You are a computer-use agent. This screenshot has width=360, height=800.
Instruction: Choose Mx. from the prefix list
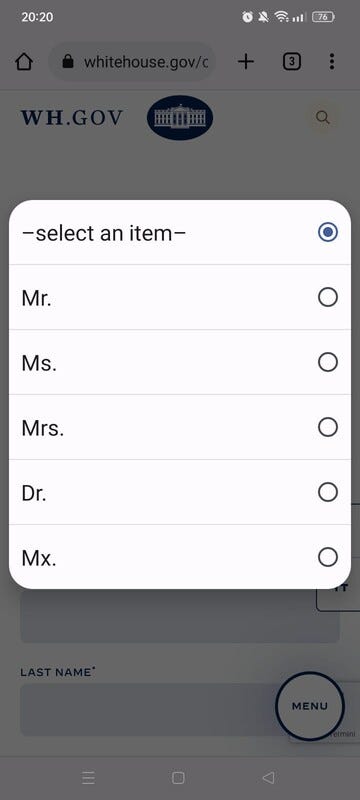(x=179, y=557)
